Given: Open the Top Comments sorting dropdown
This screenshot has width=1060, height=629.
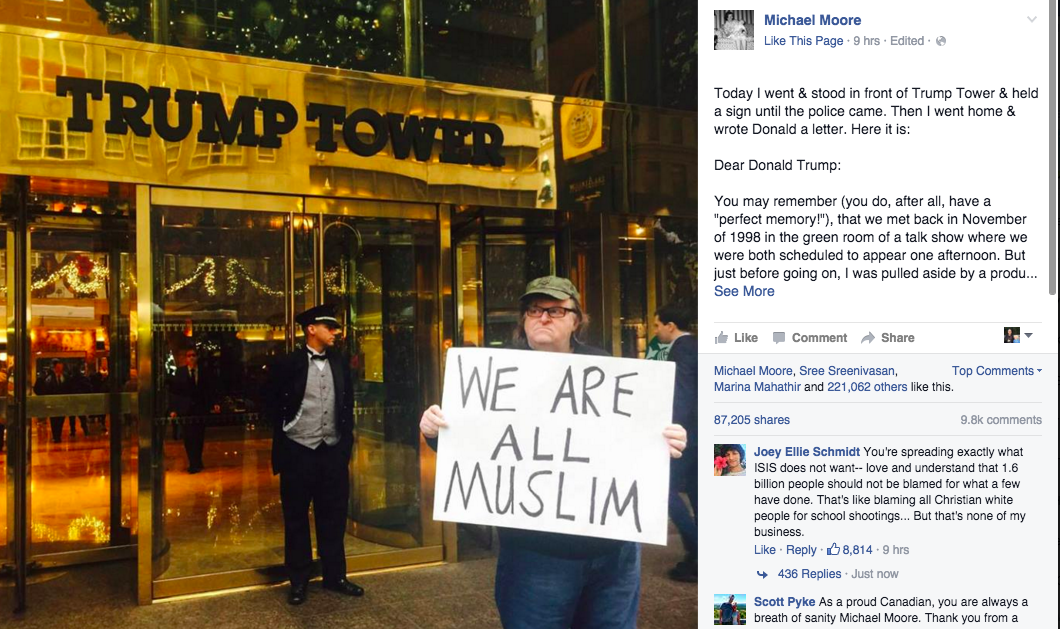Looking at the screenshot, I should pyautogui.click(x=997, y=371).
